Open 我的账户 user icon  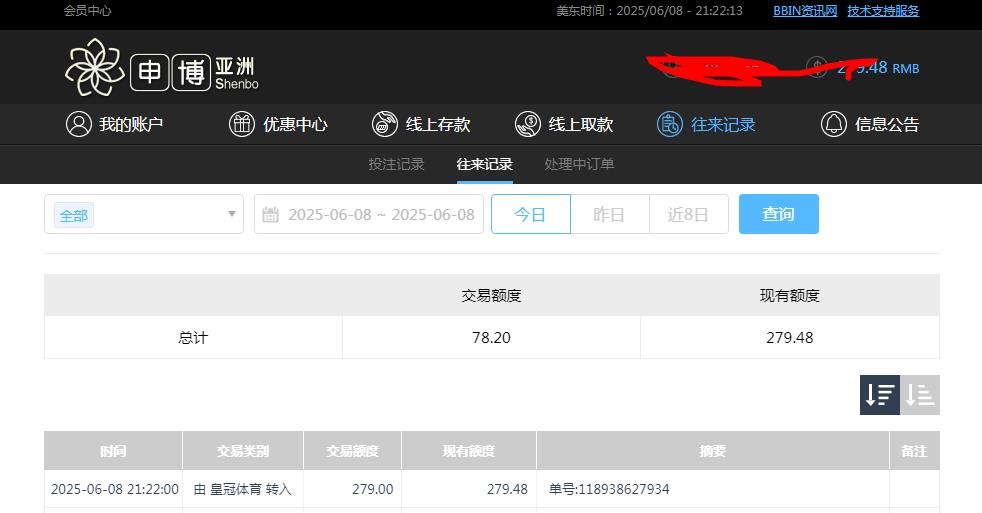tap(79, 124)
